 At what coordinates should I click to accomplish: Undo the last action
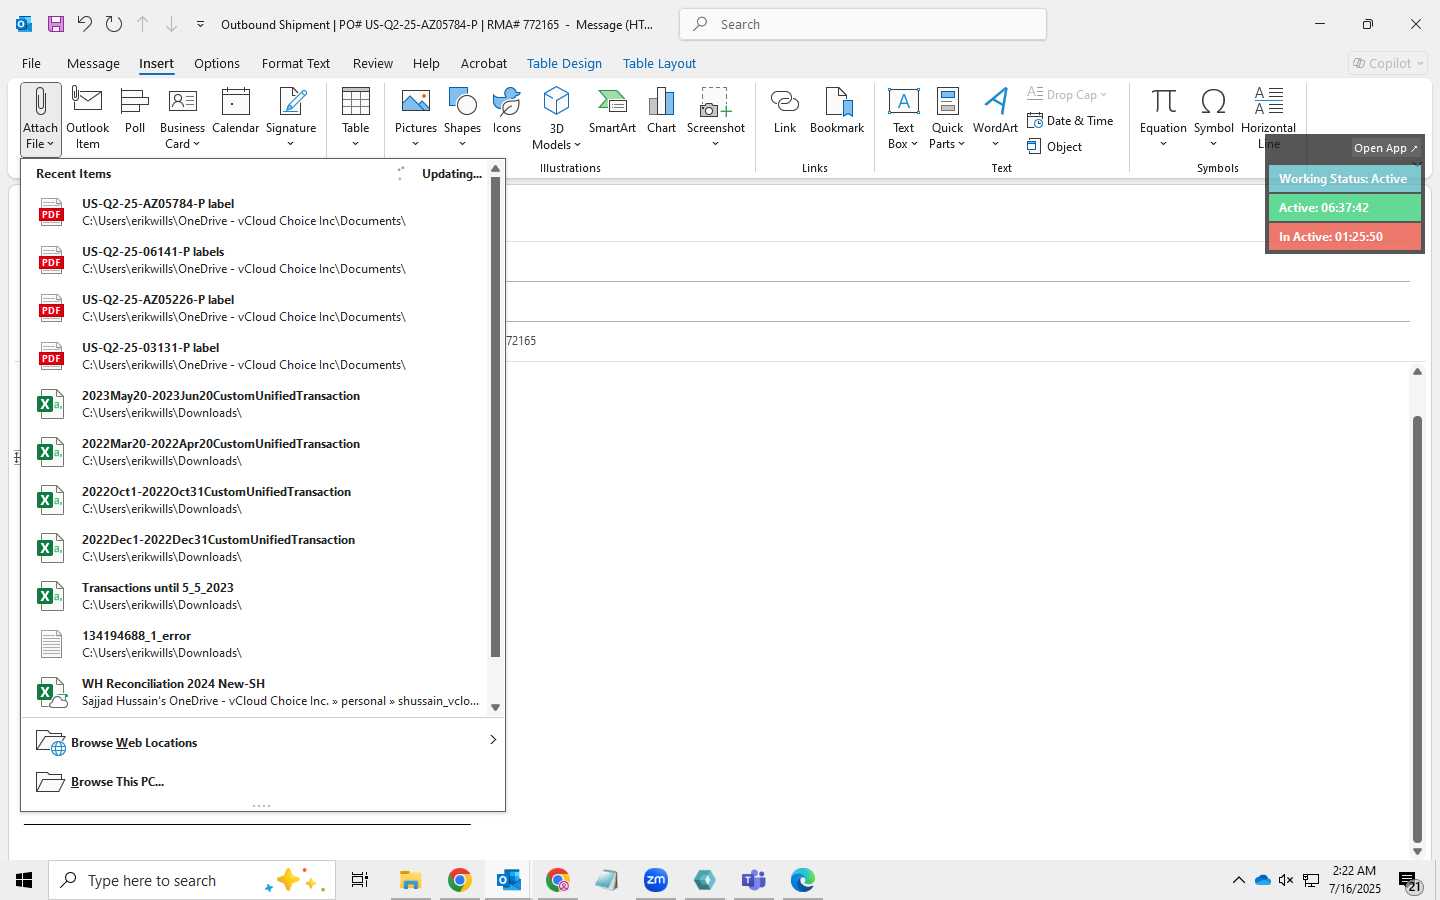[x=85, y=24]
